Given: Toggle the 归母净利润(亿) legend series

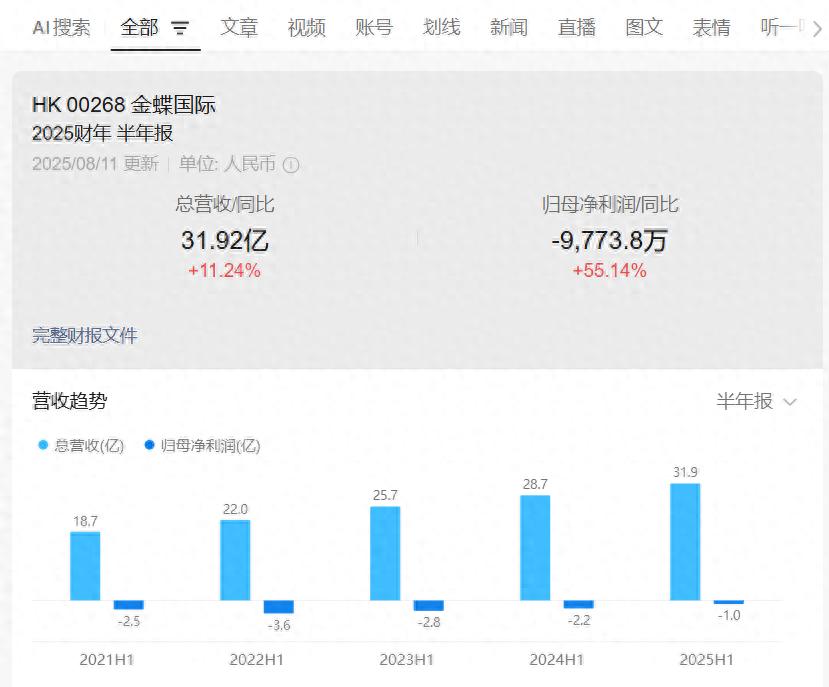Looking at the screenshot, I should tap(202, 446).
